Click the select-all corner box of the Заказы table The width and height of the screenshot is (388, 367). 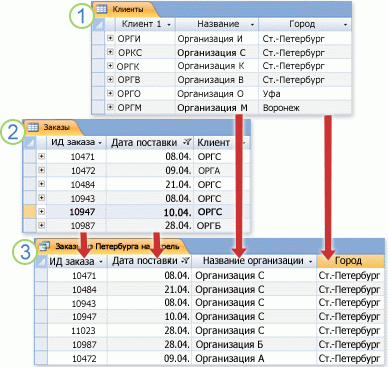pos(30,143)
